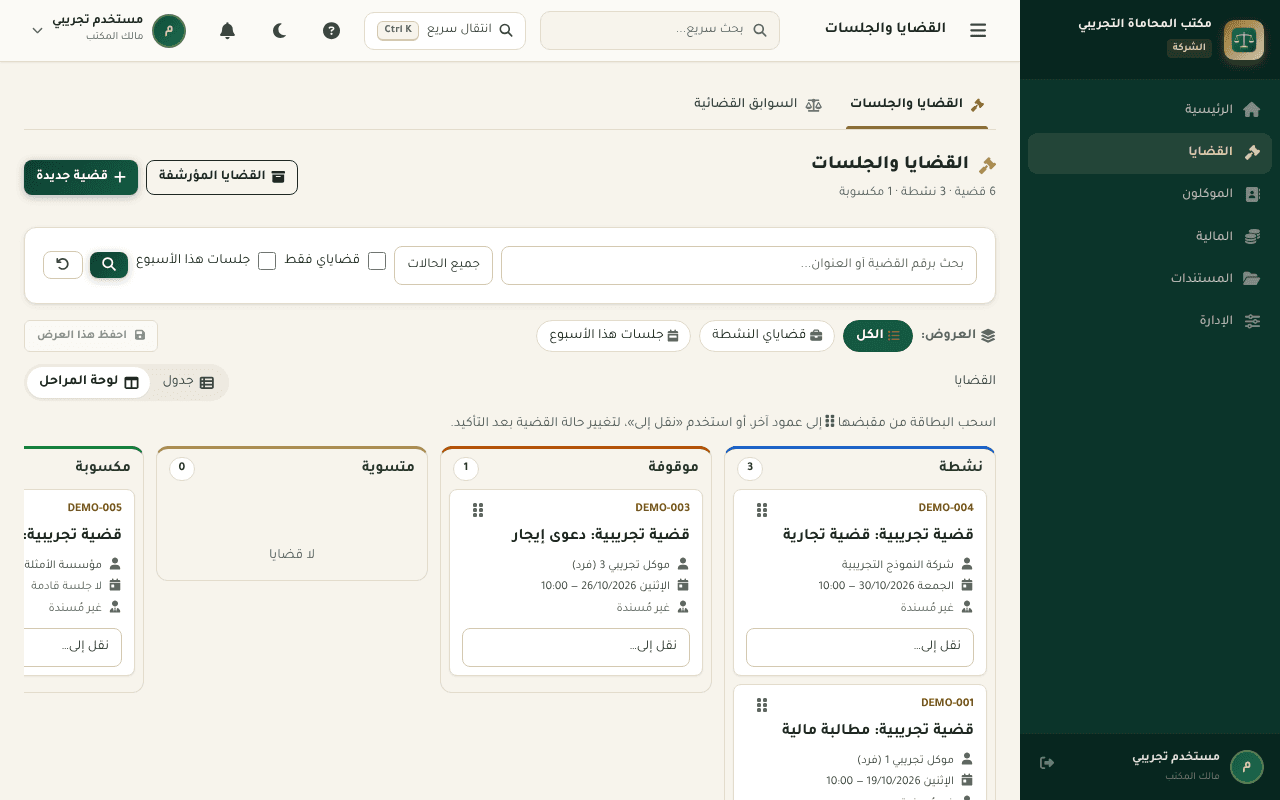Switch to dark mode with the moon icon
Viewport: 1280px width, 800px height.
click(x=280, y=30)
